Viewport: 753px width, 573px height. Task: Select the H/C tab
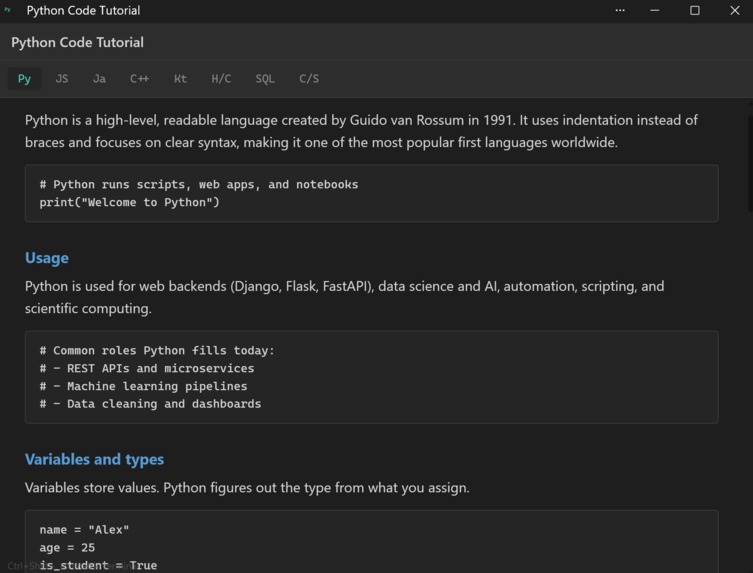tap(221, 79)
